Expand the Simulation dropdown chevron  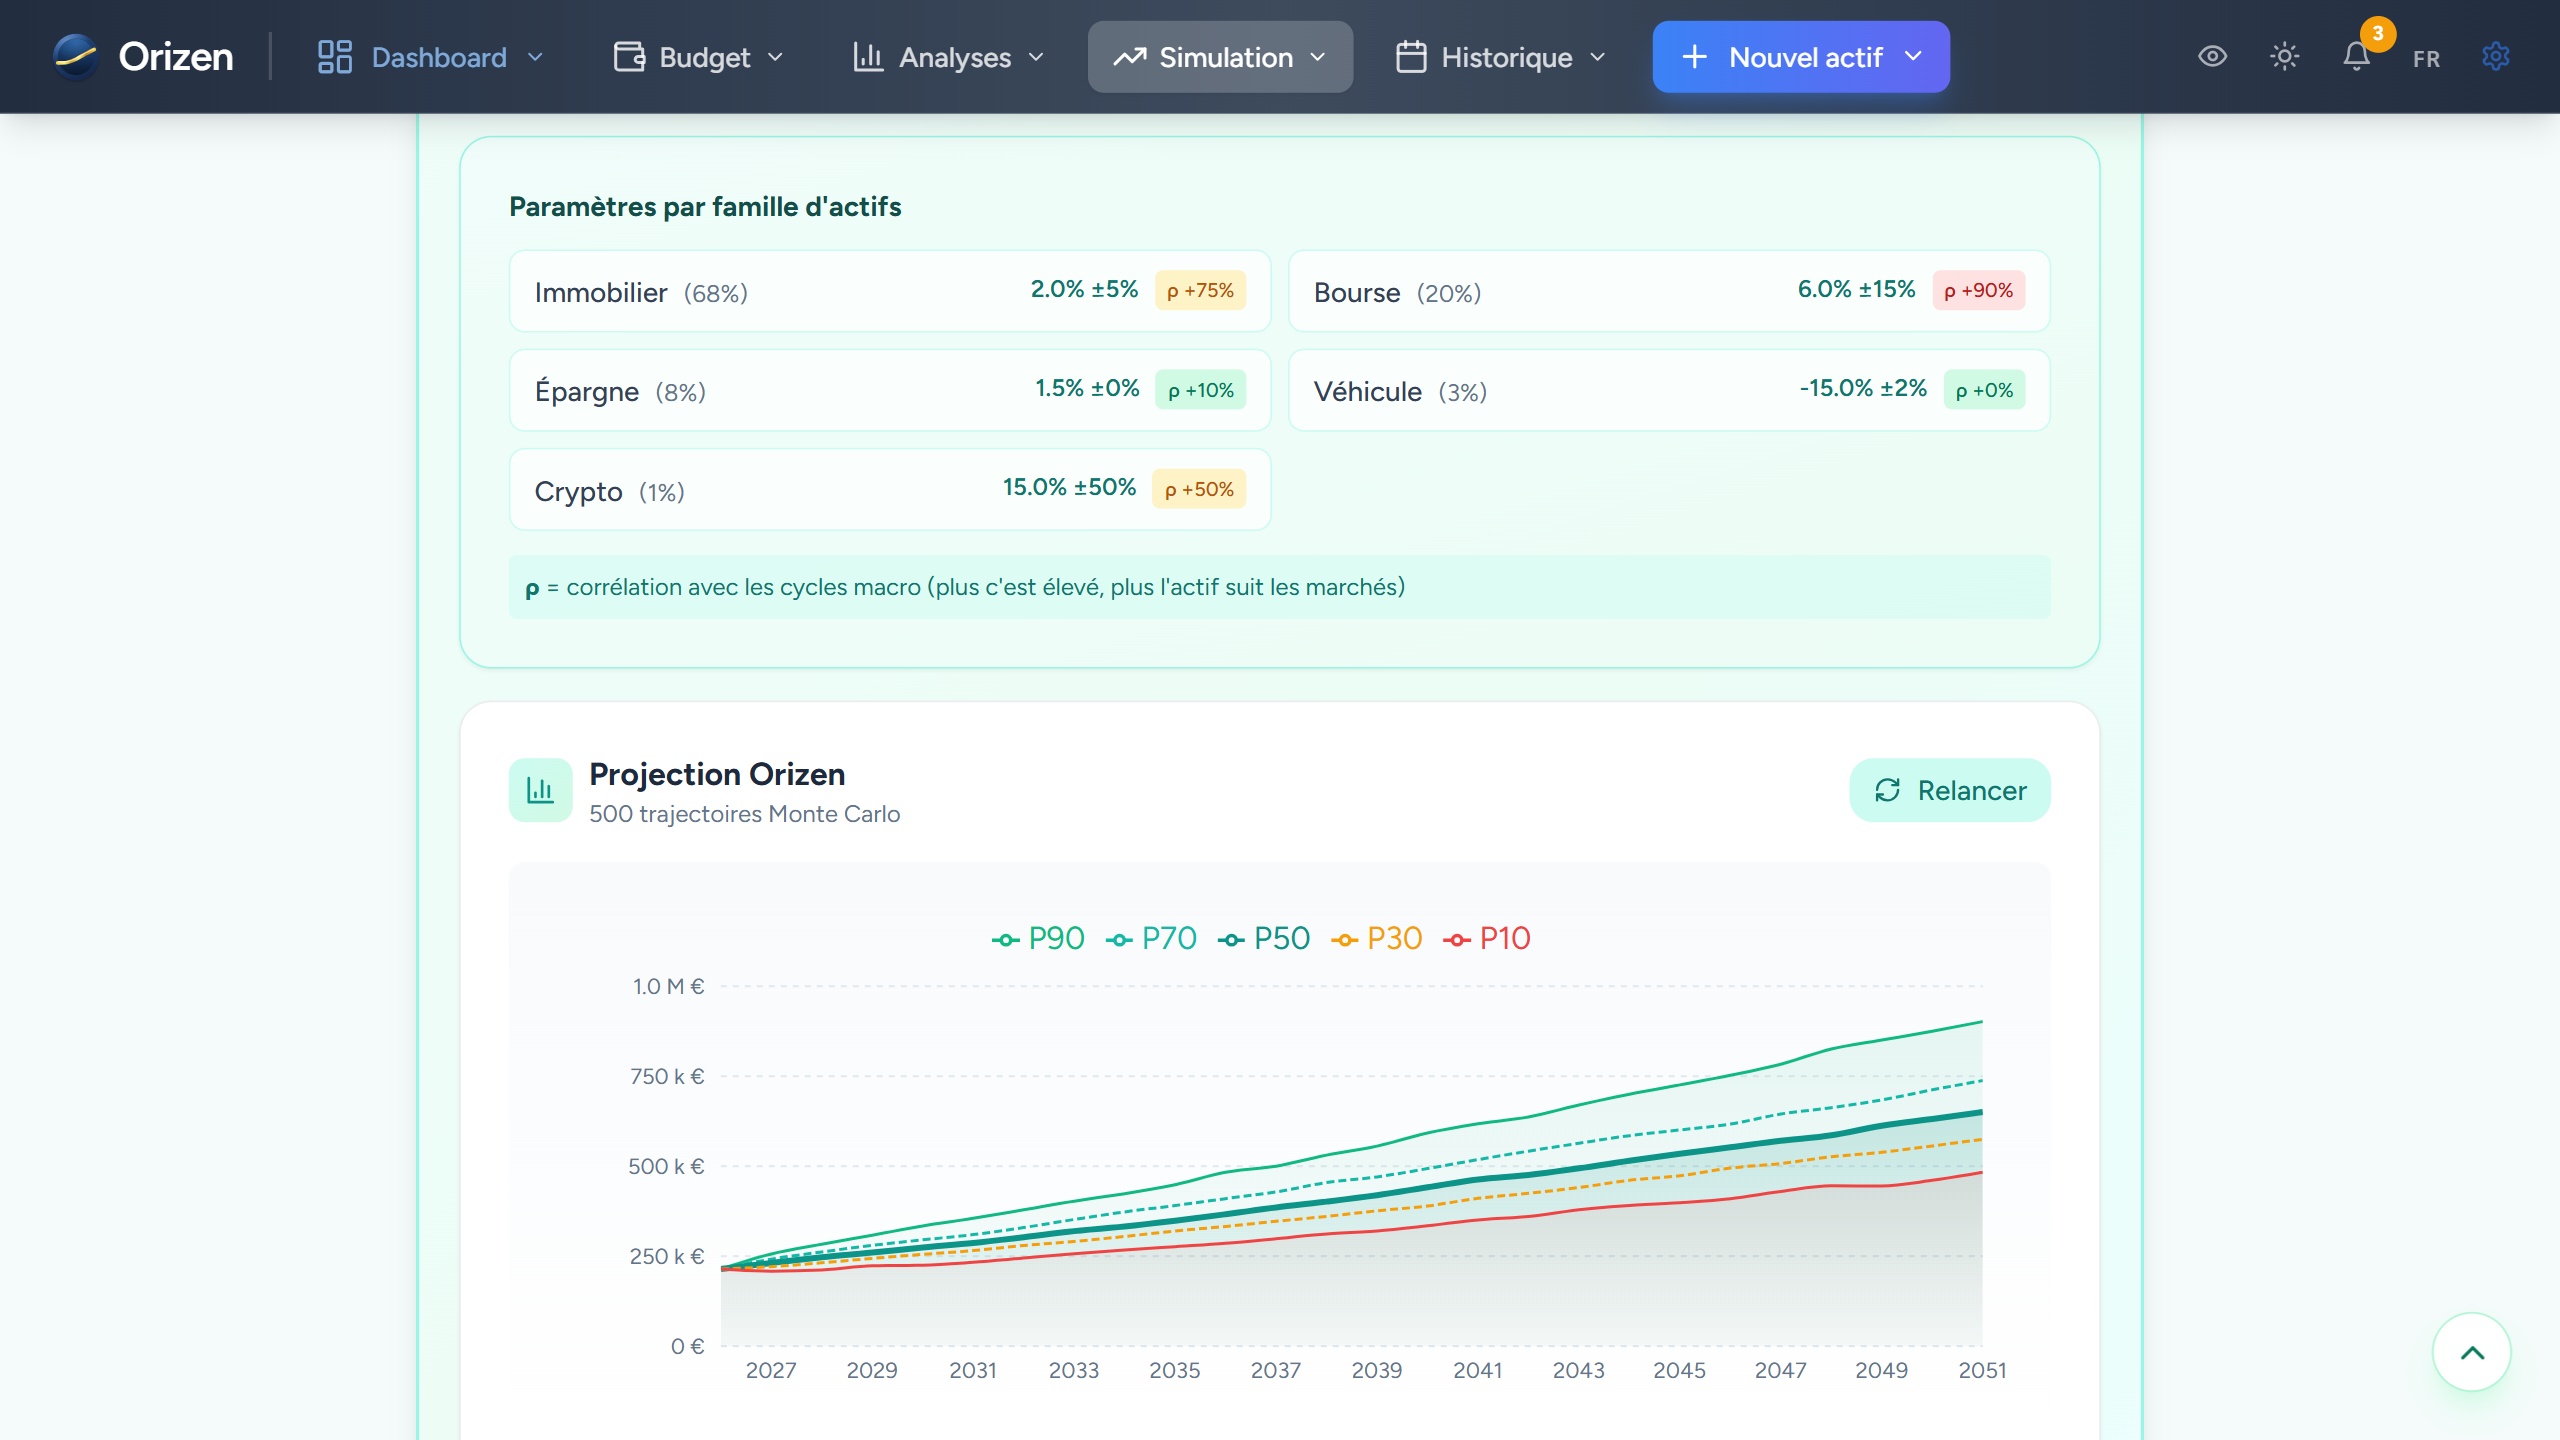coord(1318,57)
